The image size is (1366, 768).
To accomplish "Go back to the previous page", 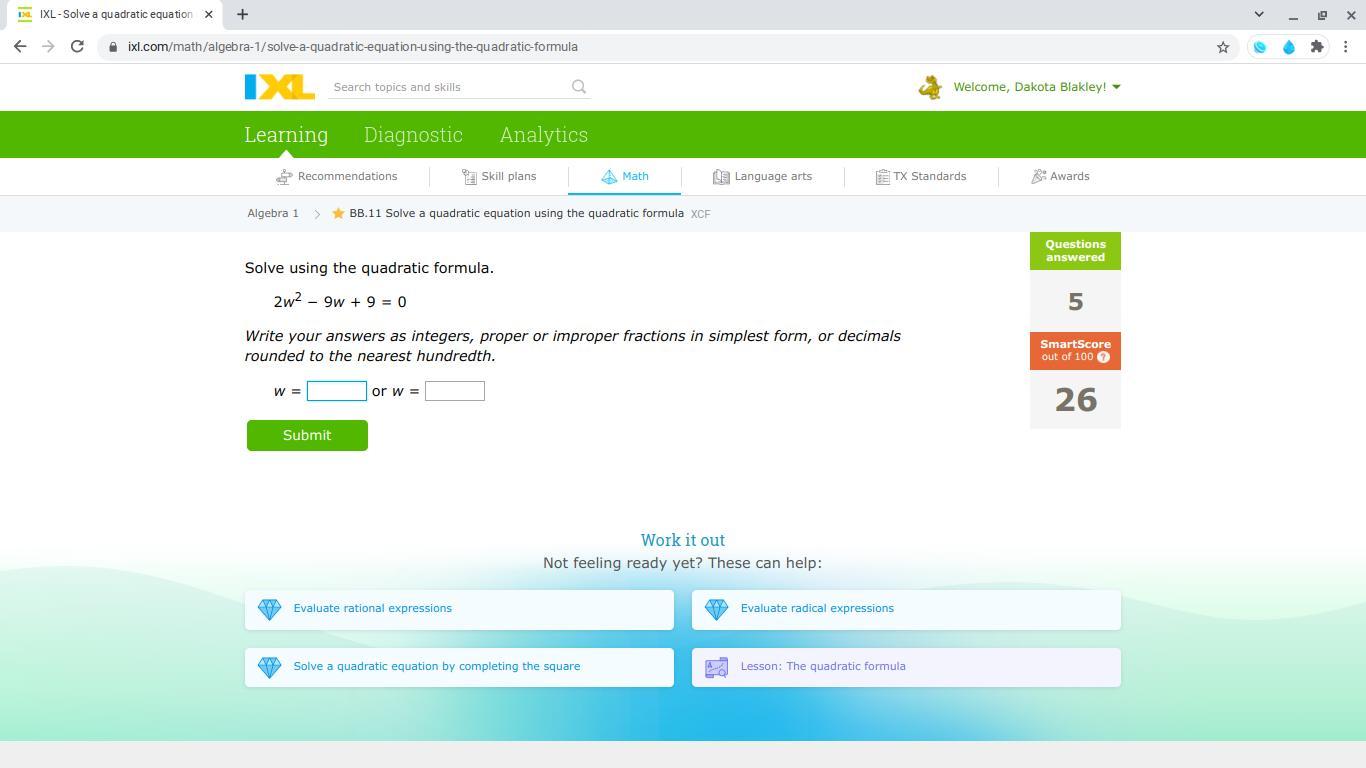I will pyautogui.click(x=20, y=47).
